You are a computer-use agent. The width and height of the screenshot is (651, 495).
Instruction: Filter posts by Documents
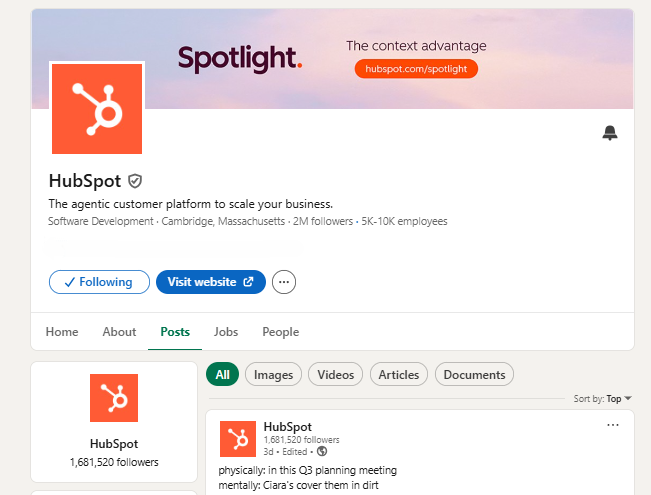point(474,375)
